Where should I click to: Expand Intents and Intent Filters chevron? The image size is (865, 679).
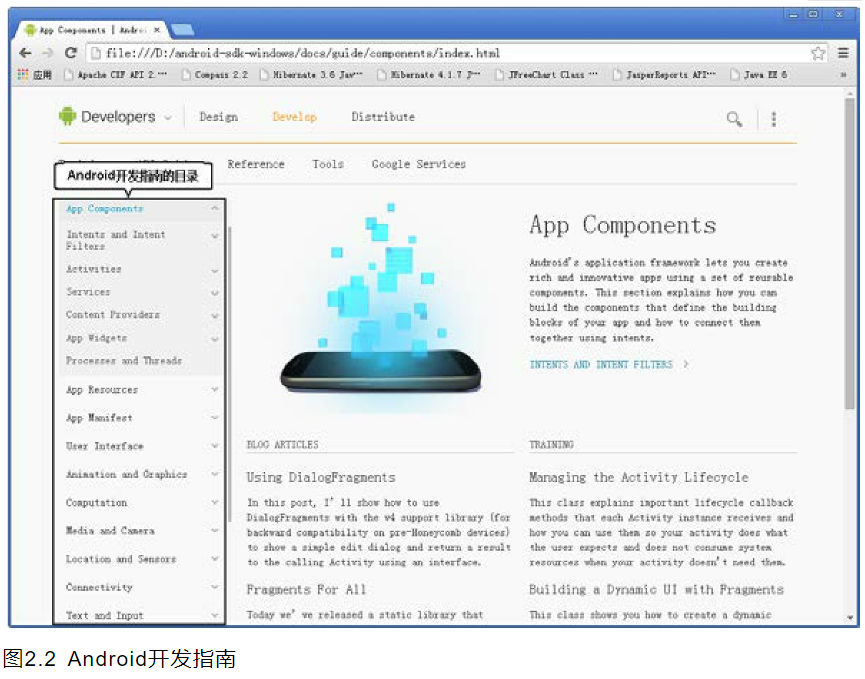coord(215,236)
